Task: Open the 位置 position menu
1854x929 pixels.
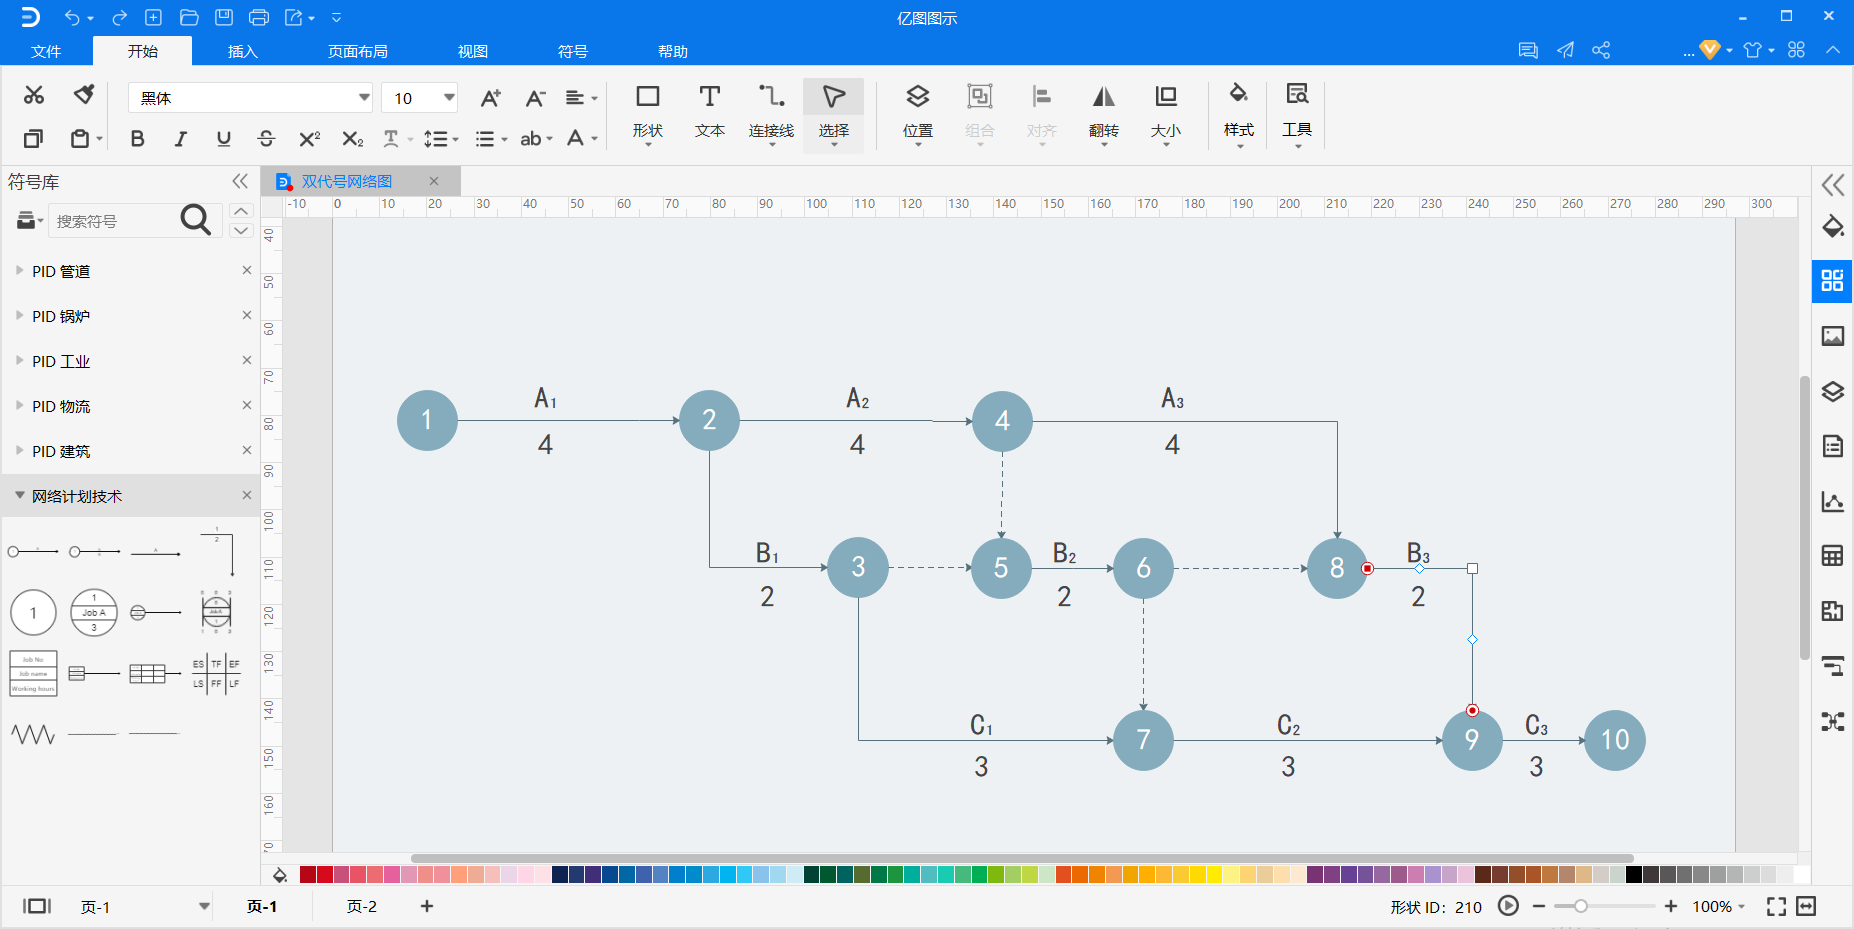Action: [918, 113]
